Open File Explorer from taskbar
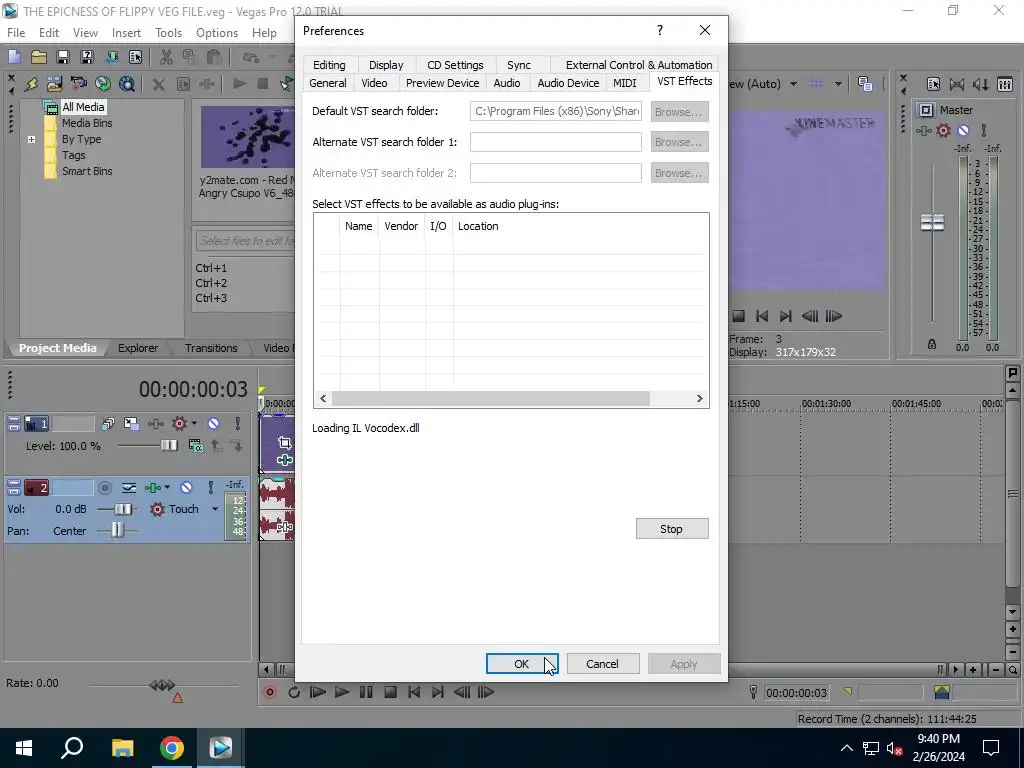Viewport: 1024px width, 768px height. [x=122, y=748]
